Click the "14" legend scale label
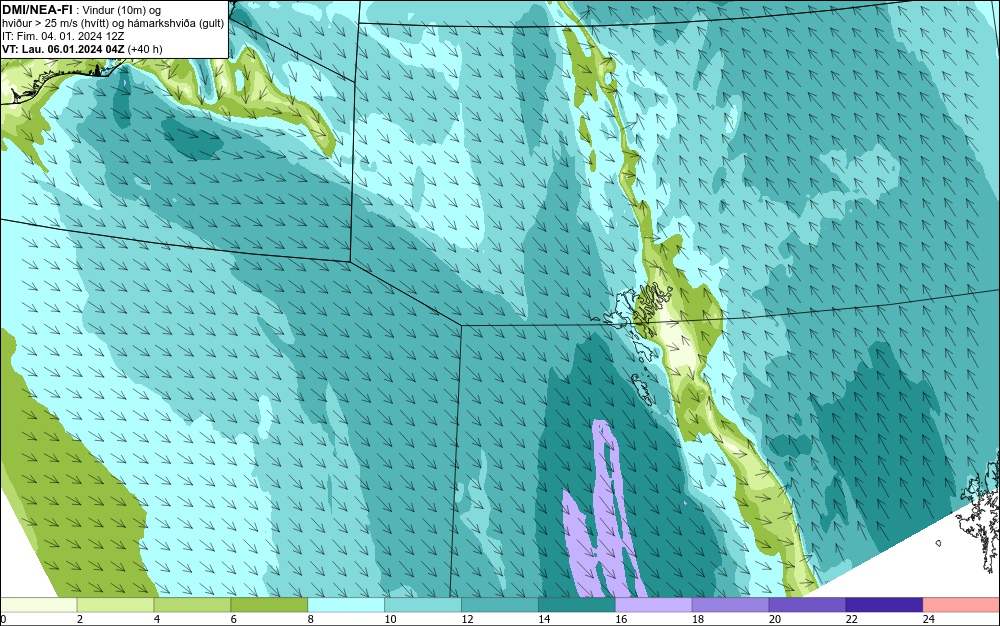 pyautogui.click(x=544, y=619)
